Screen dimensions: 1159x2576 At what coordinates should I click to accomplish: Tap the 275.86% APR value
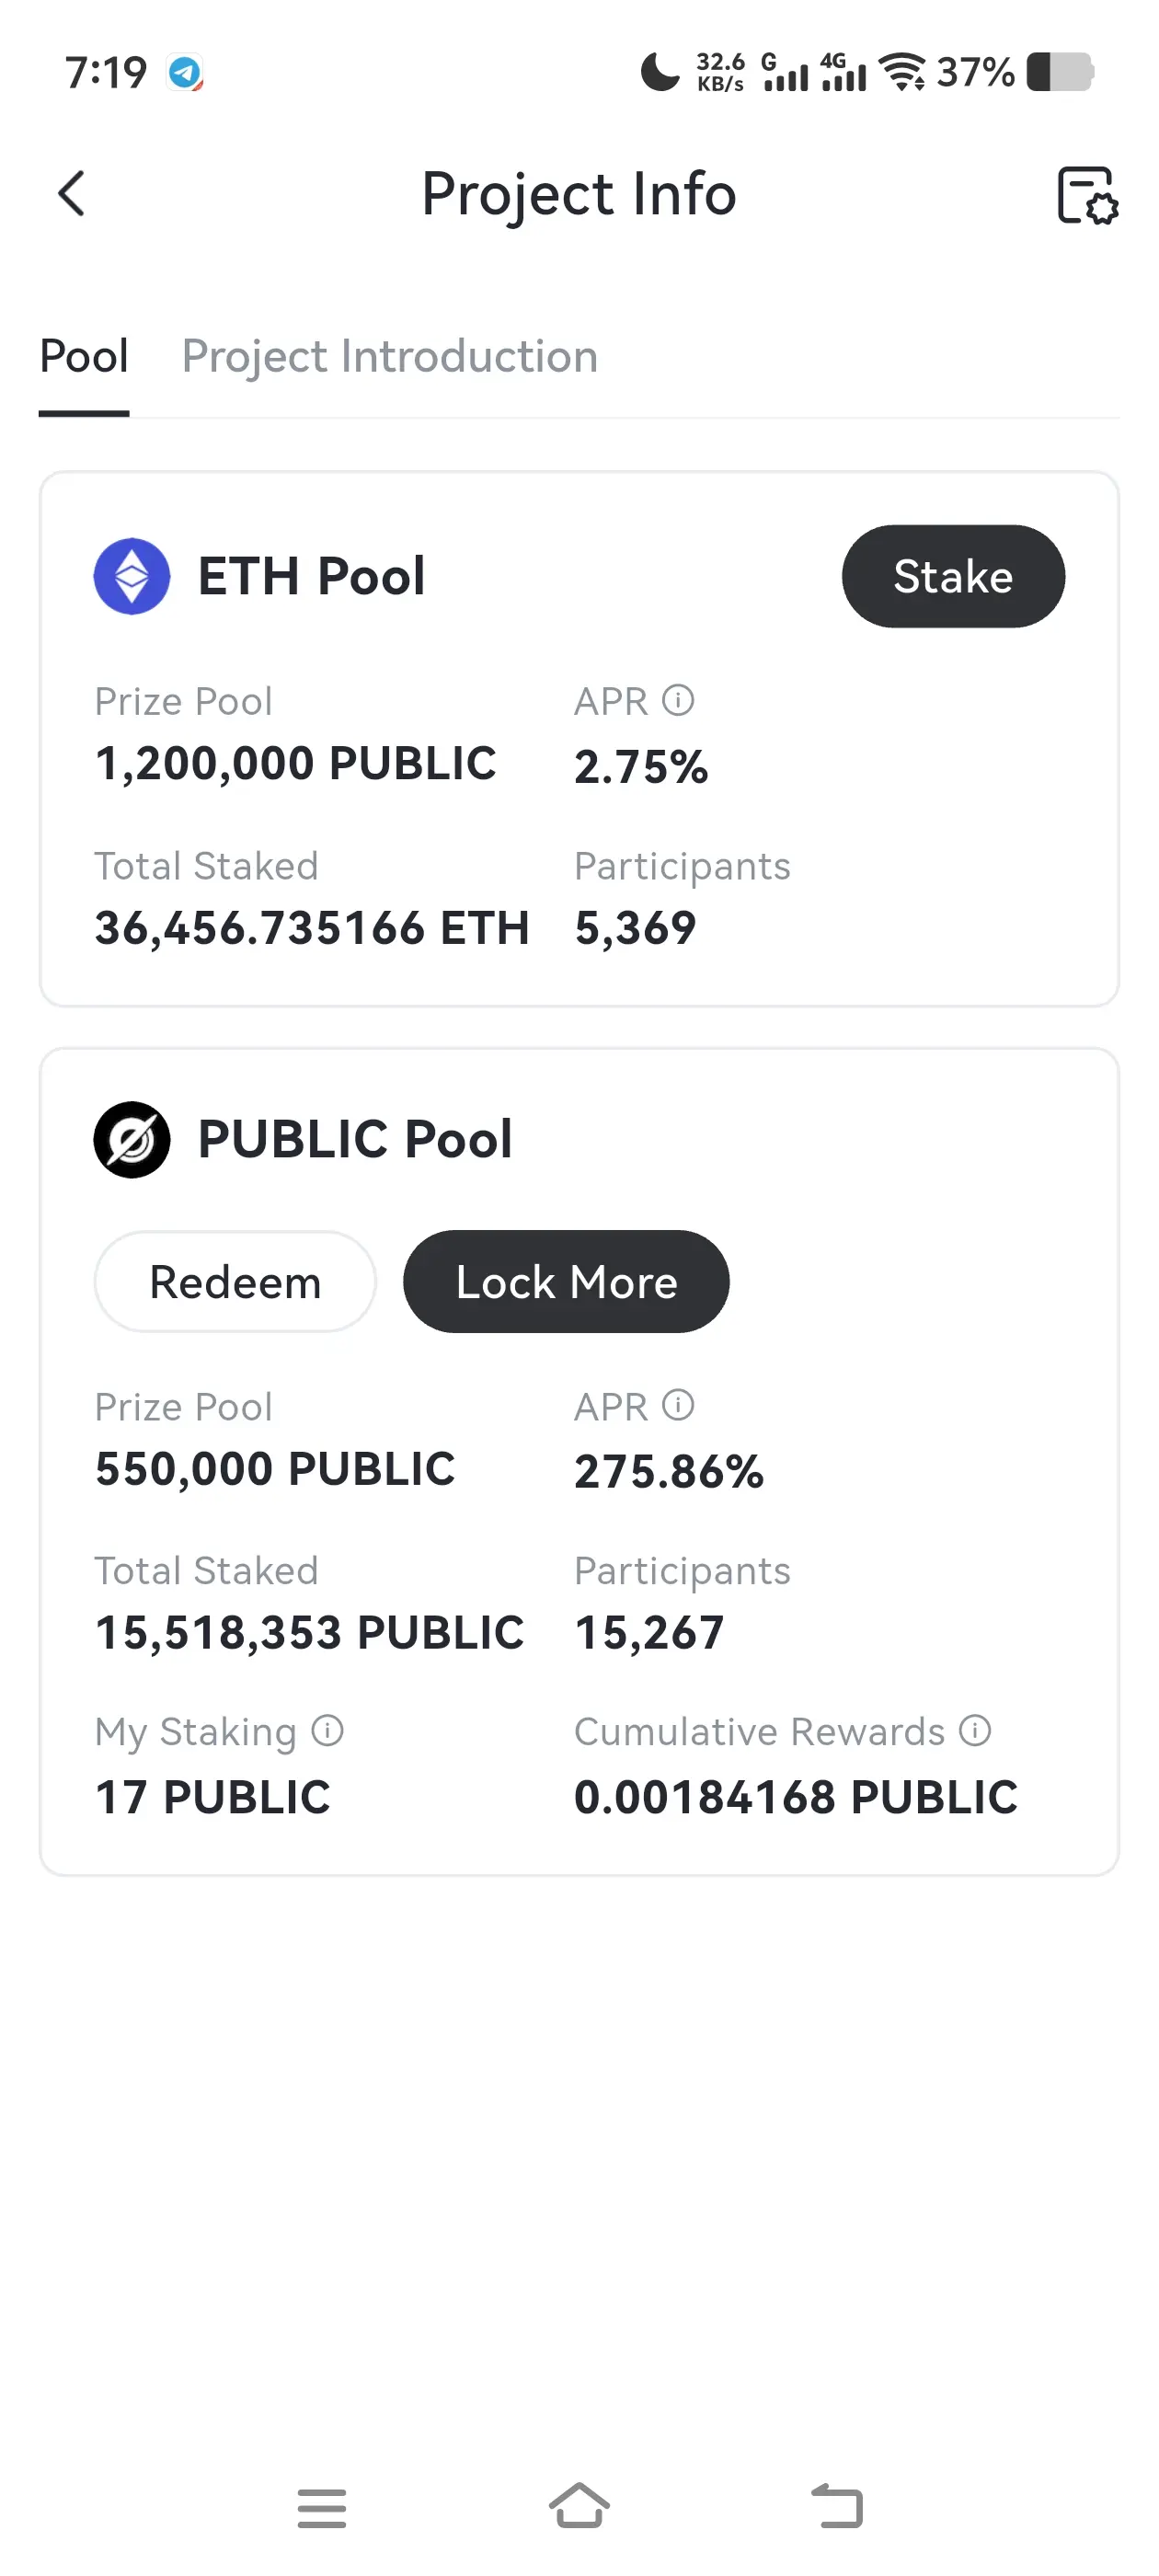tap(668, 1471)
